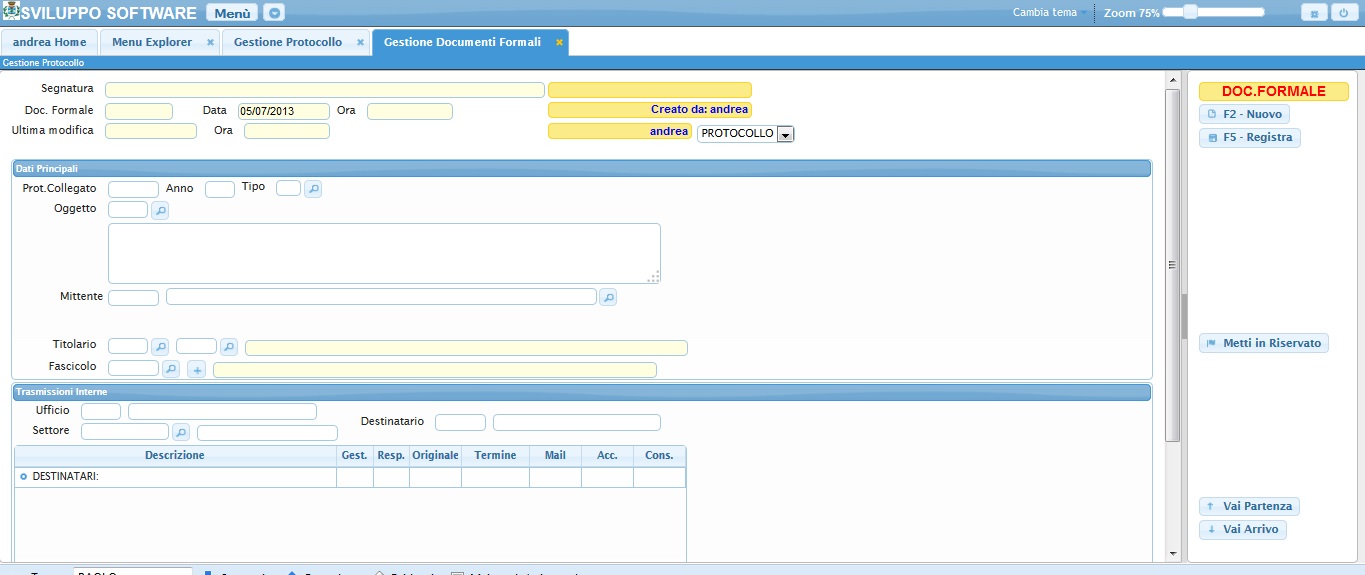
Task: Click the Mittente search magnifier icon
Action: pos(607,297)
